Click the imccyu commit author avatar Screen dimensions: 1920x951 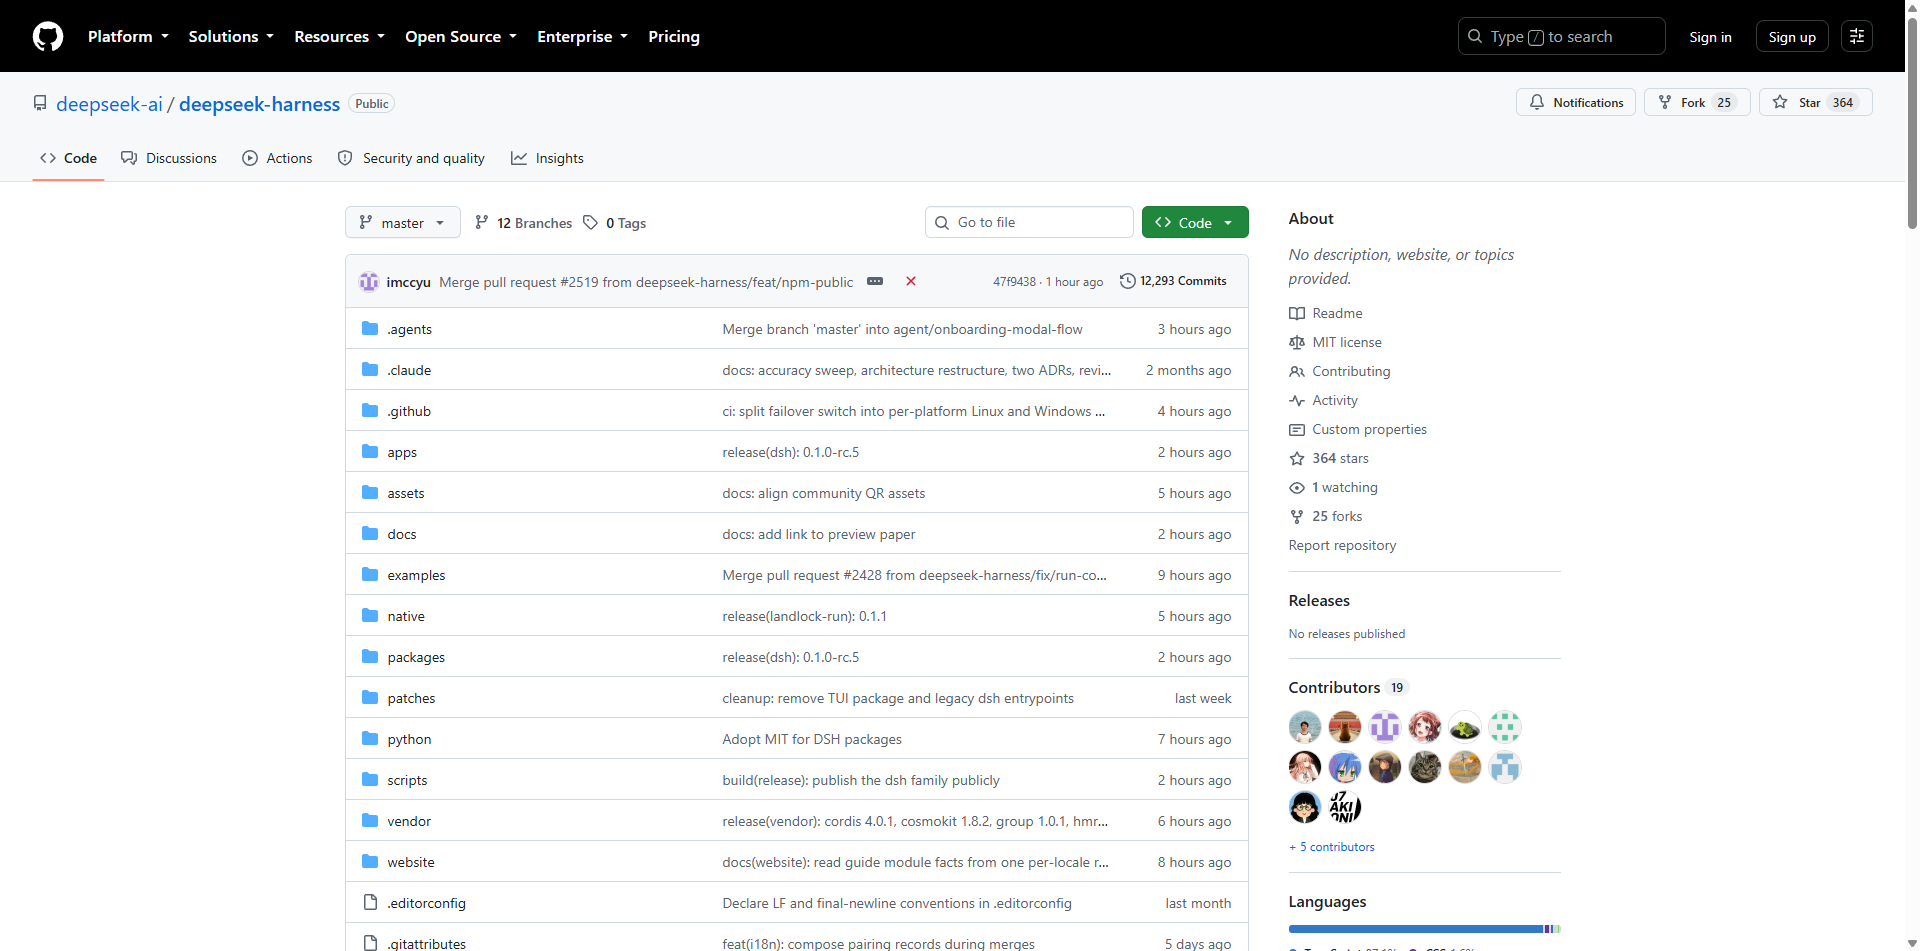369,282
